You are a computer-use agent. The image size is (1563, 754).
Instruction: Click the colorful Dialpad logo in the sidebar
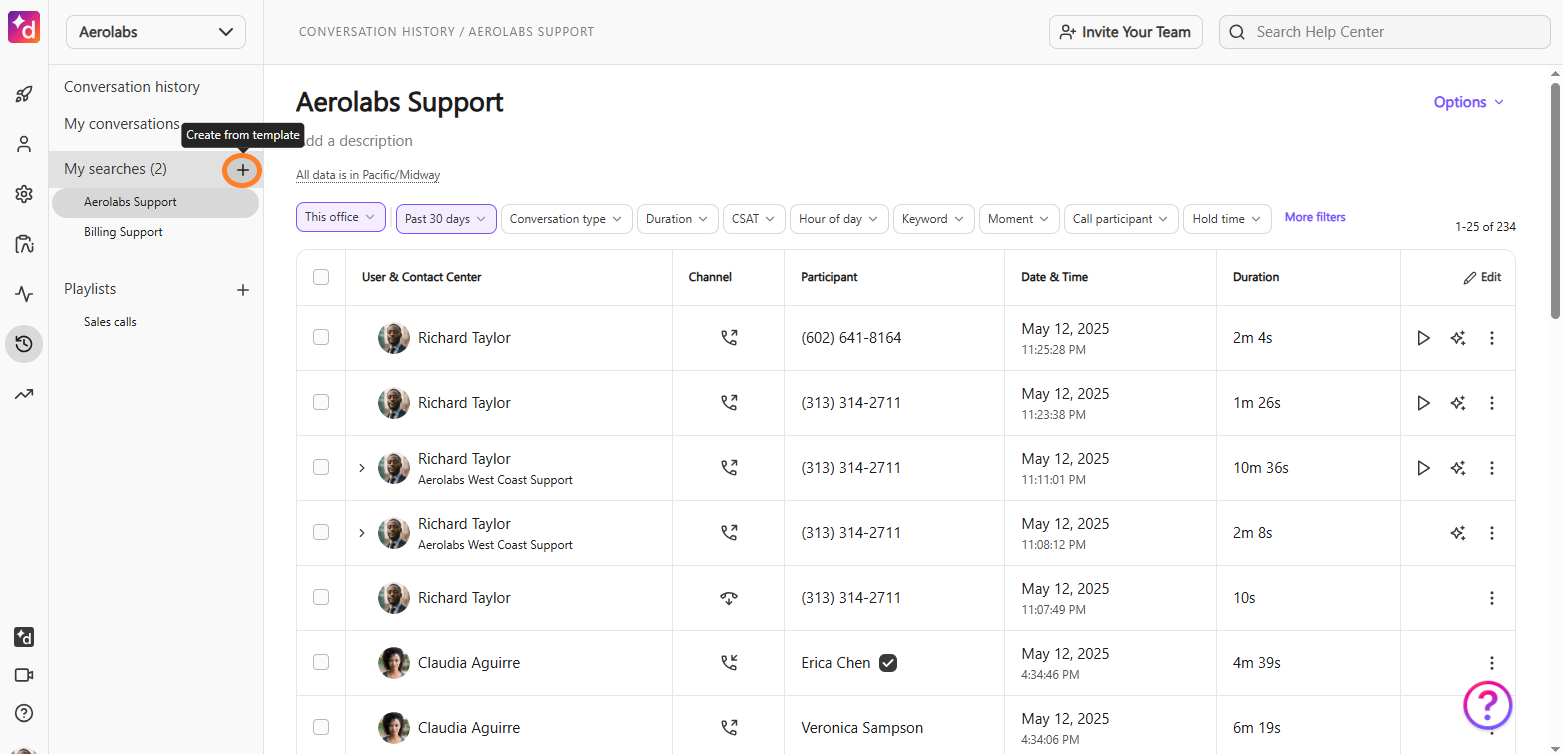coord(24,27)
